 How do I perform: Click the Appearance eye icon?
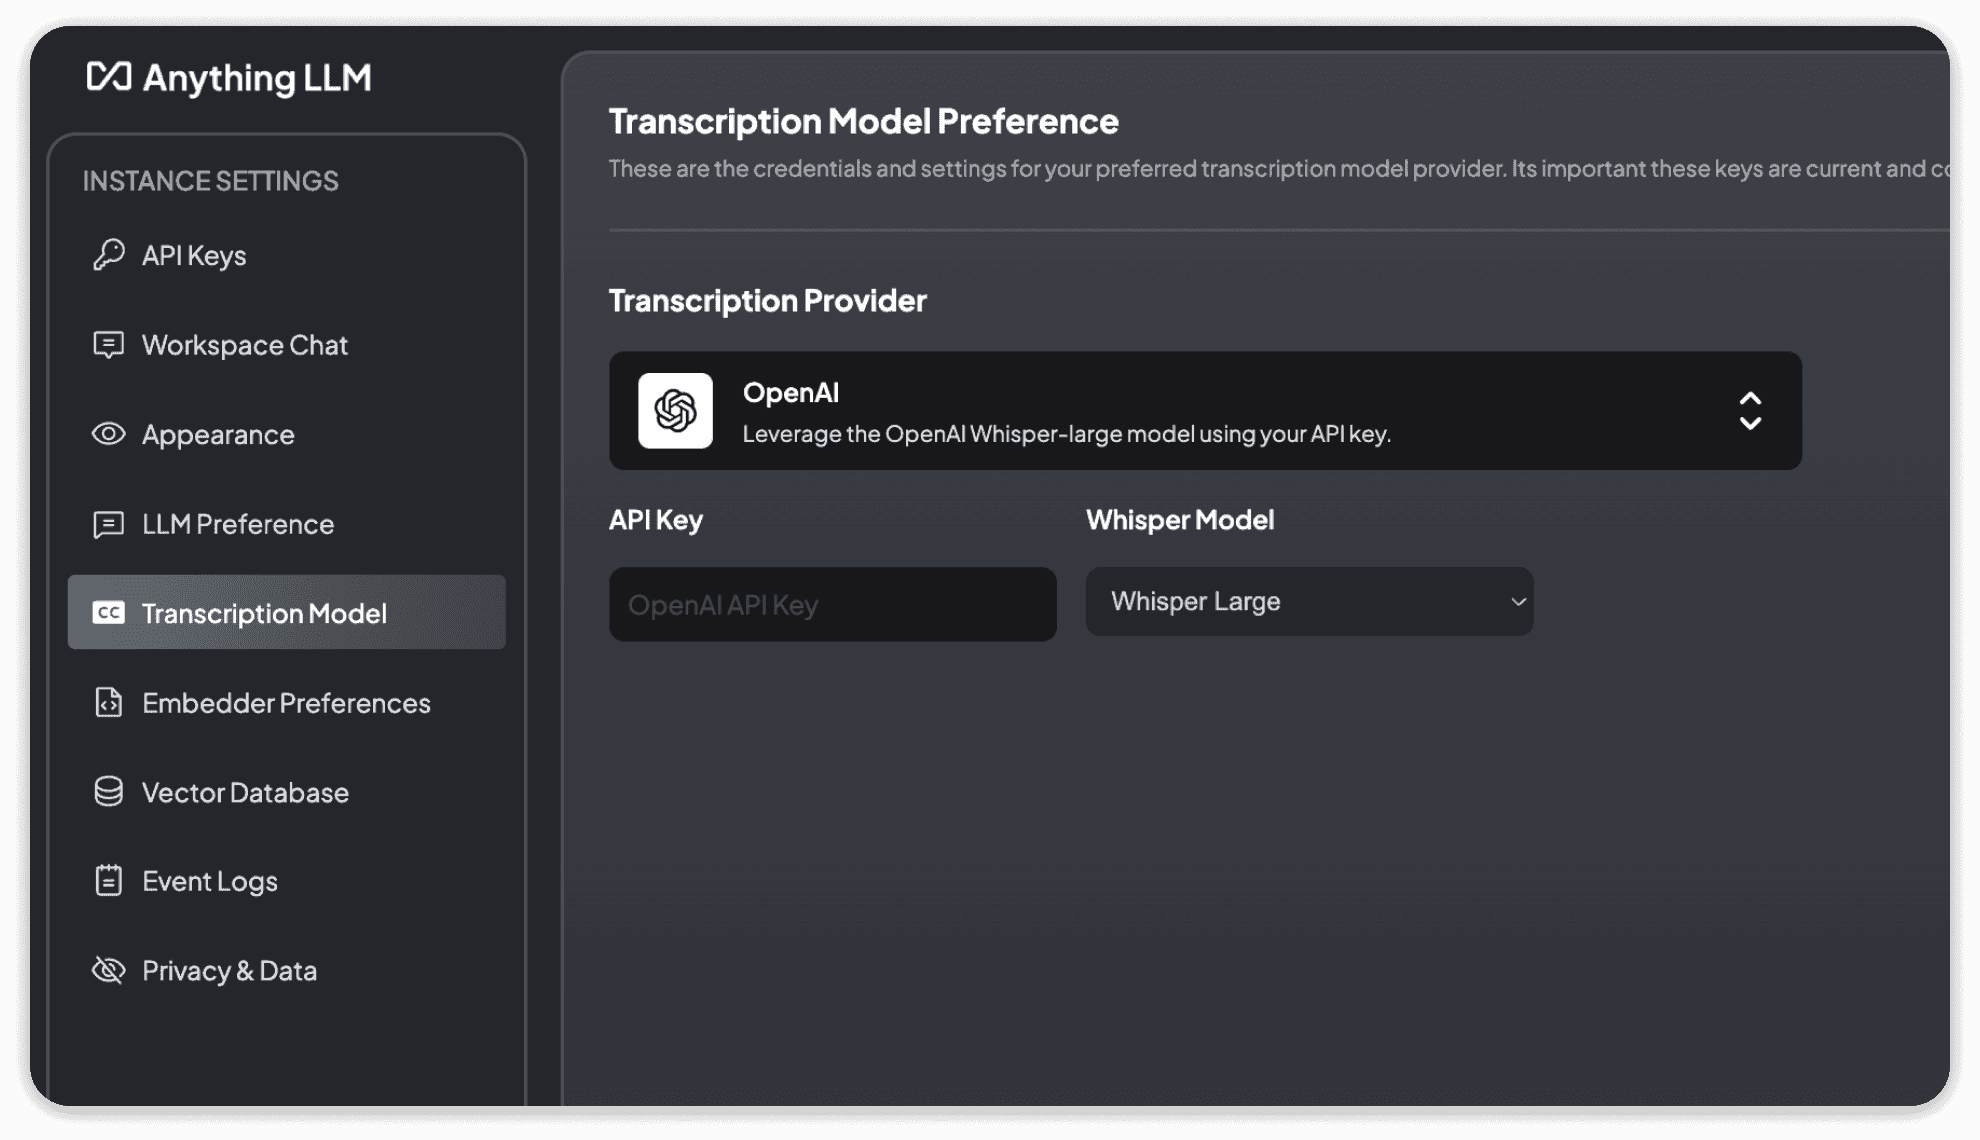coord(109,434)
